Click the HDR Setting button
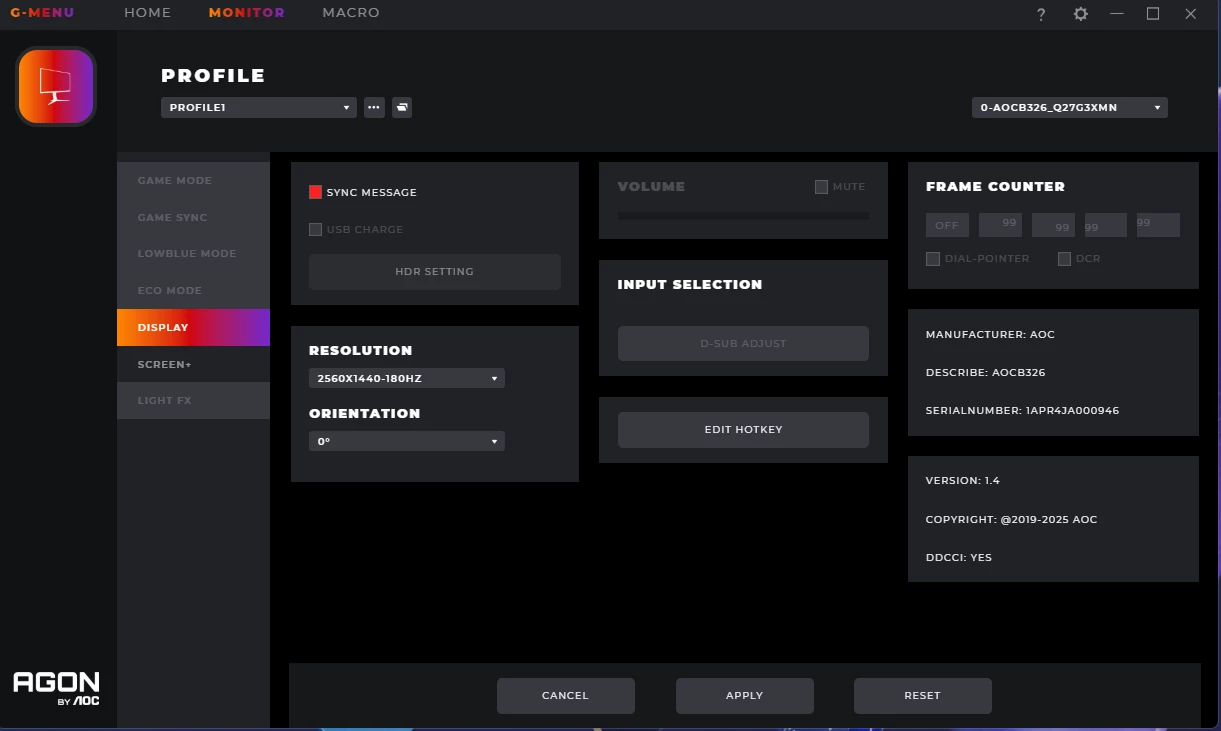The height and width of the screenshot is (731, 1221). pyautogui.click(x=434, y=272)
